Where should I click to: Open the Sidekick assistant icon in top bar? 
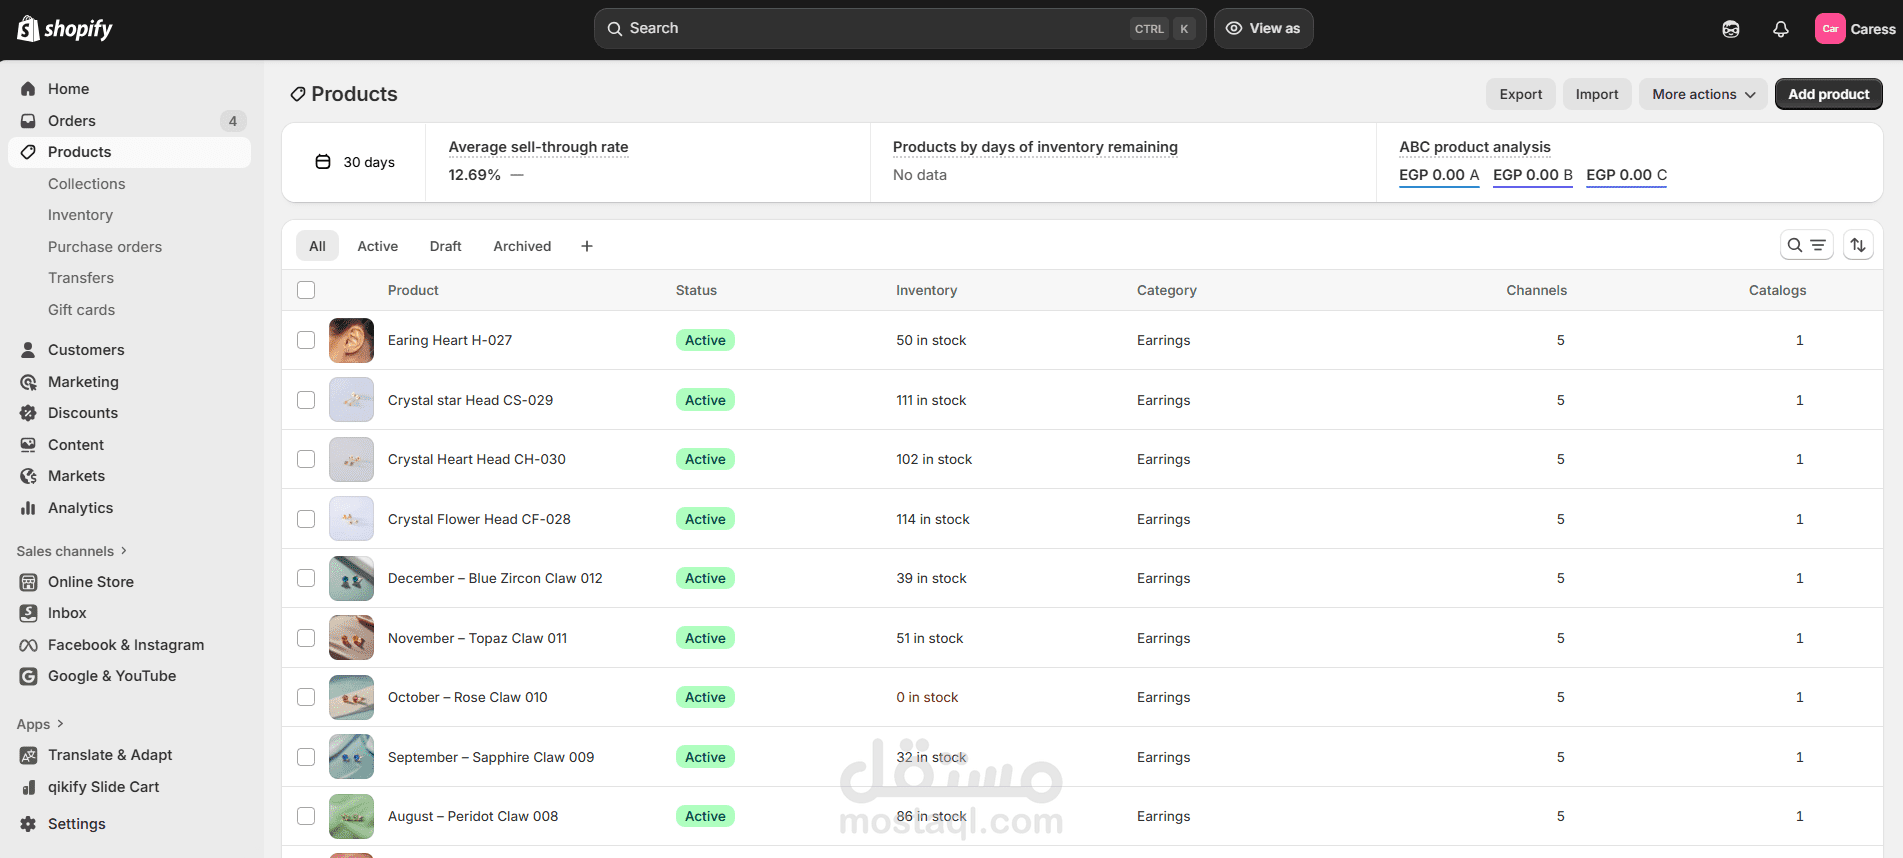coord(1730,29)
